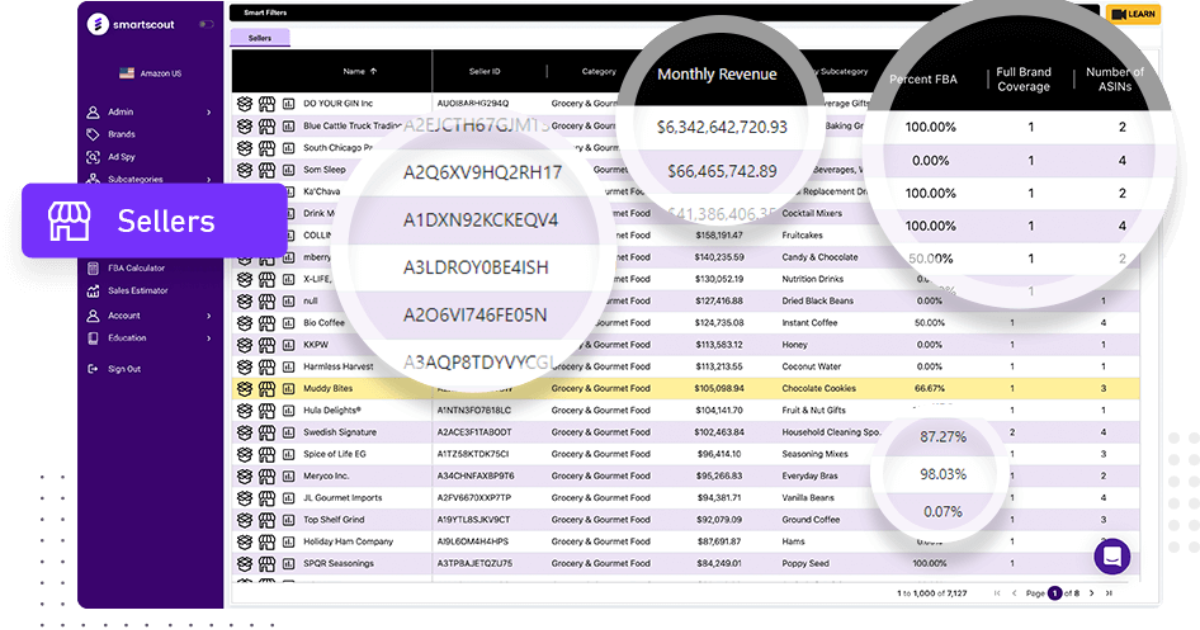Expand the Education sidebar chevron
The image size is (1200, 630).
pos(209,339)
